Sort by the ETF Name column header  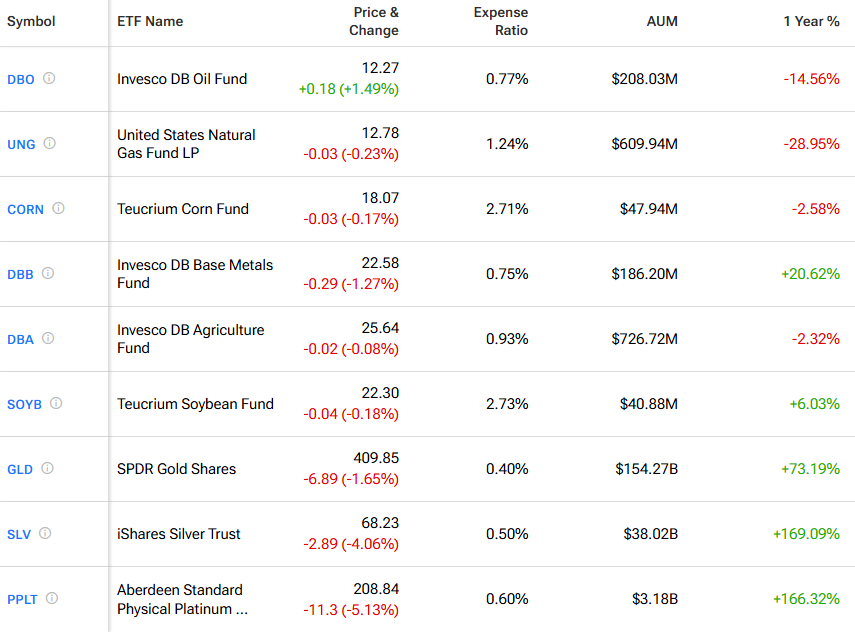coord(150,22)
